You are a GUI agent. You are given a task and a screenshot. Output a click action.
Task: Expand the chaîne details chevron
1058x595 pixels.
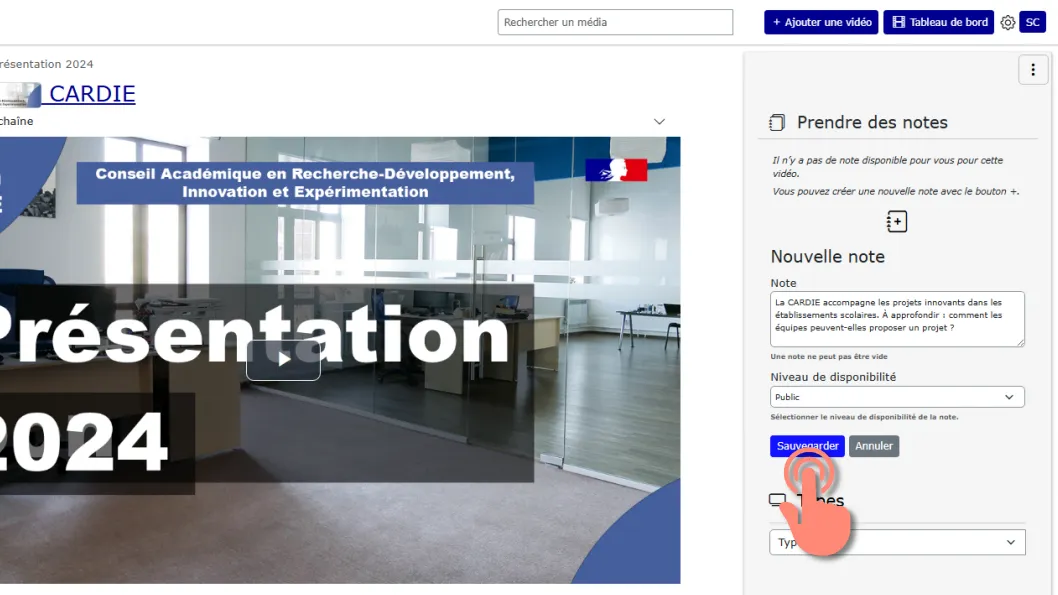click(659, 122)
